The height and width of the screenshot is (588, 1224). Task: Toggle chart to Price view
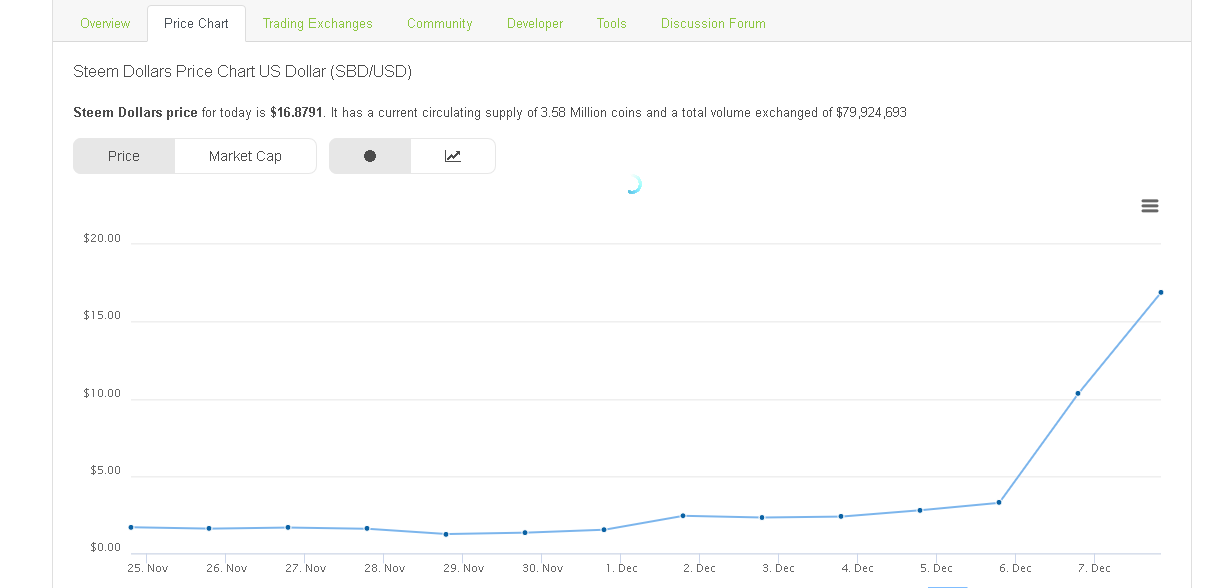tap(124, 156)
